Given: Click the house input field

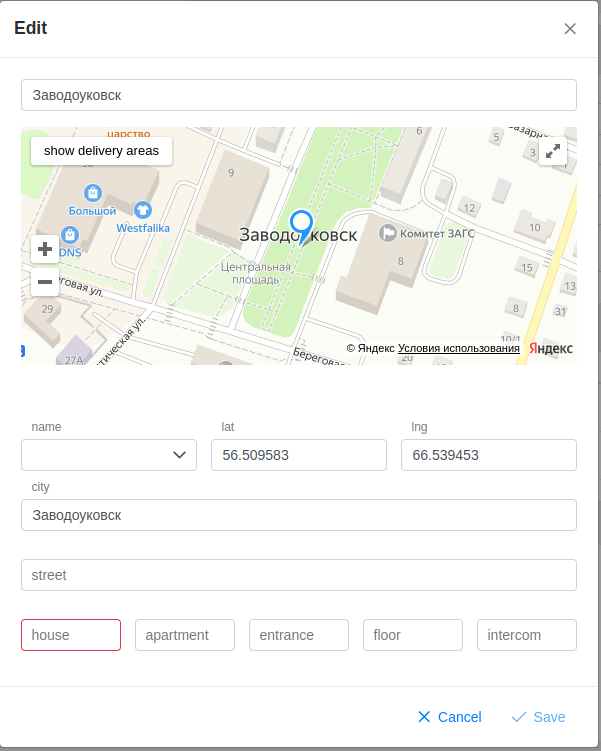Looking at the screenshot, I should (x=71, y=635).
